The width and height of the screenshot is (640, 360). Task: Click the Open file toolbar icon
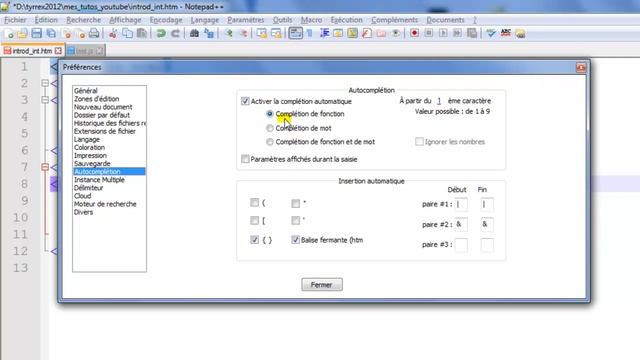tap(22, 33)
